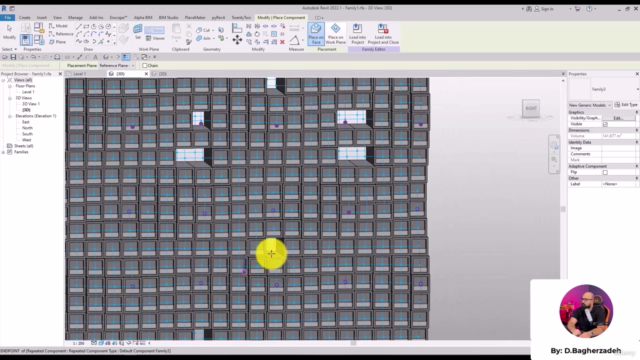Click the ViewCube RIGHT face
640x360 pixels.
(x=531, y=108)
